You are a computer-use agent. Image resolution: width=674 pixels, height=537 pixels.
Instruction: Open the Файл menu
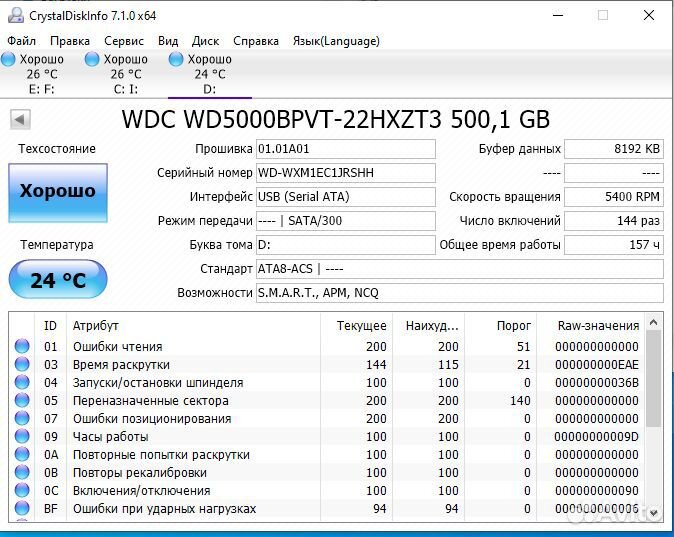click(21, 41)
